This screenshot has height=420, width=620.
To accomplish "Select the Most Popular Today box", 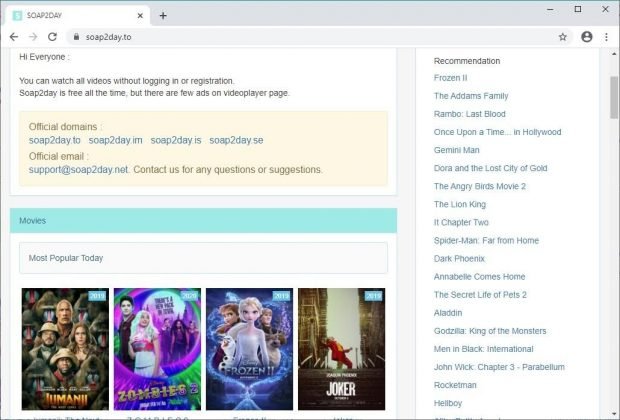I will coord(203,258).
